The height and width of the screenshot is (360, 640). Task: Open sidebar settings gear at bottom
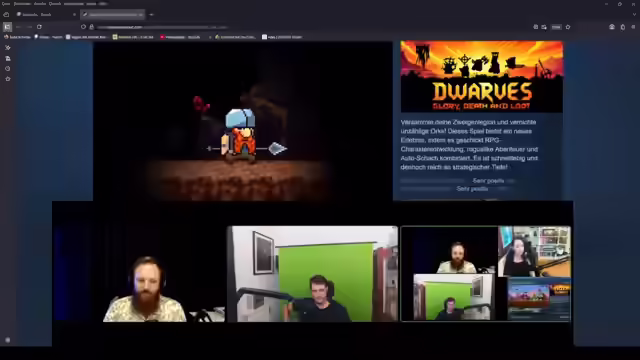(x=8, y=340)
